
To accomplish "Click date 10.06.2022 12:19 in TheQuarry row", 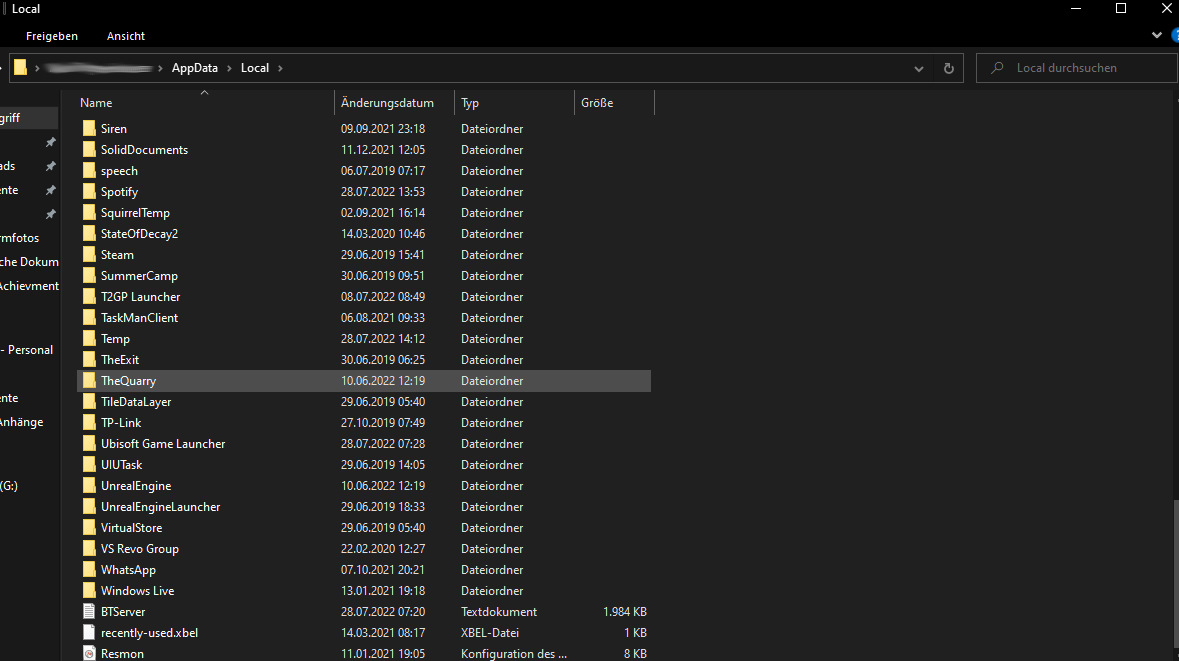I will (x=383, y=381).
